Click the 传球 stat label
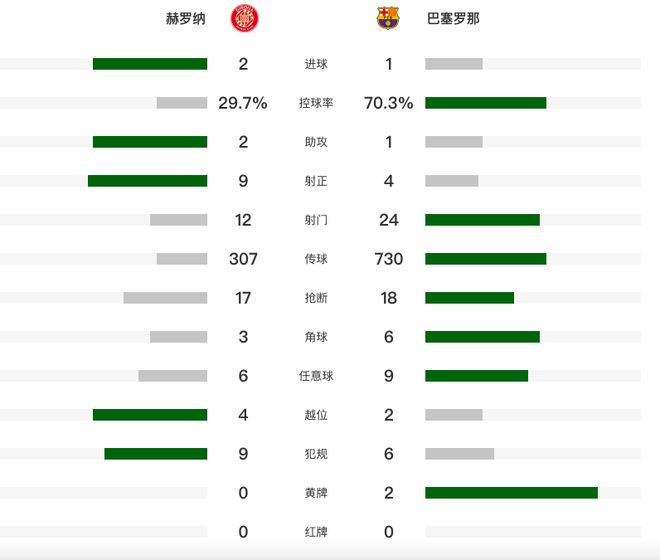This screenshot has height=560, width=660. click(316, 259)
